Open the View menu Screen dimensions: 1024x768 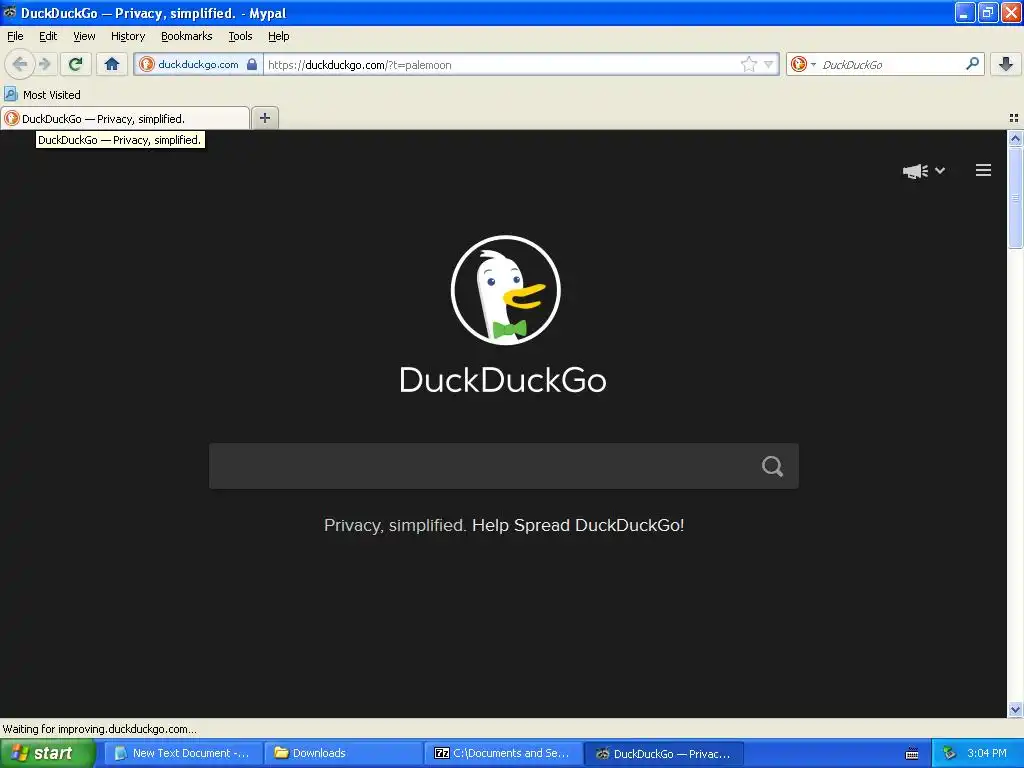(84, 36)
